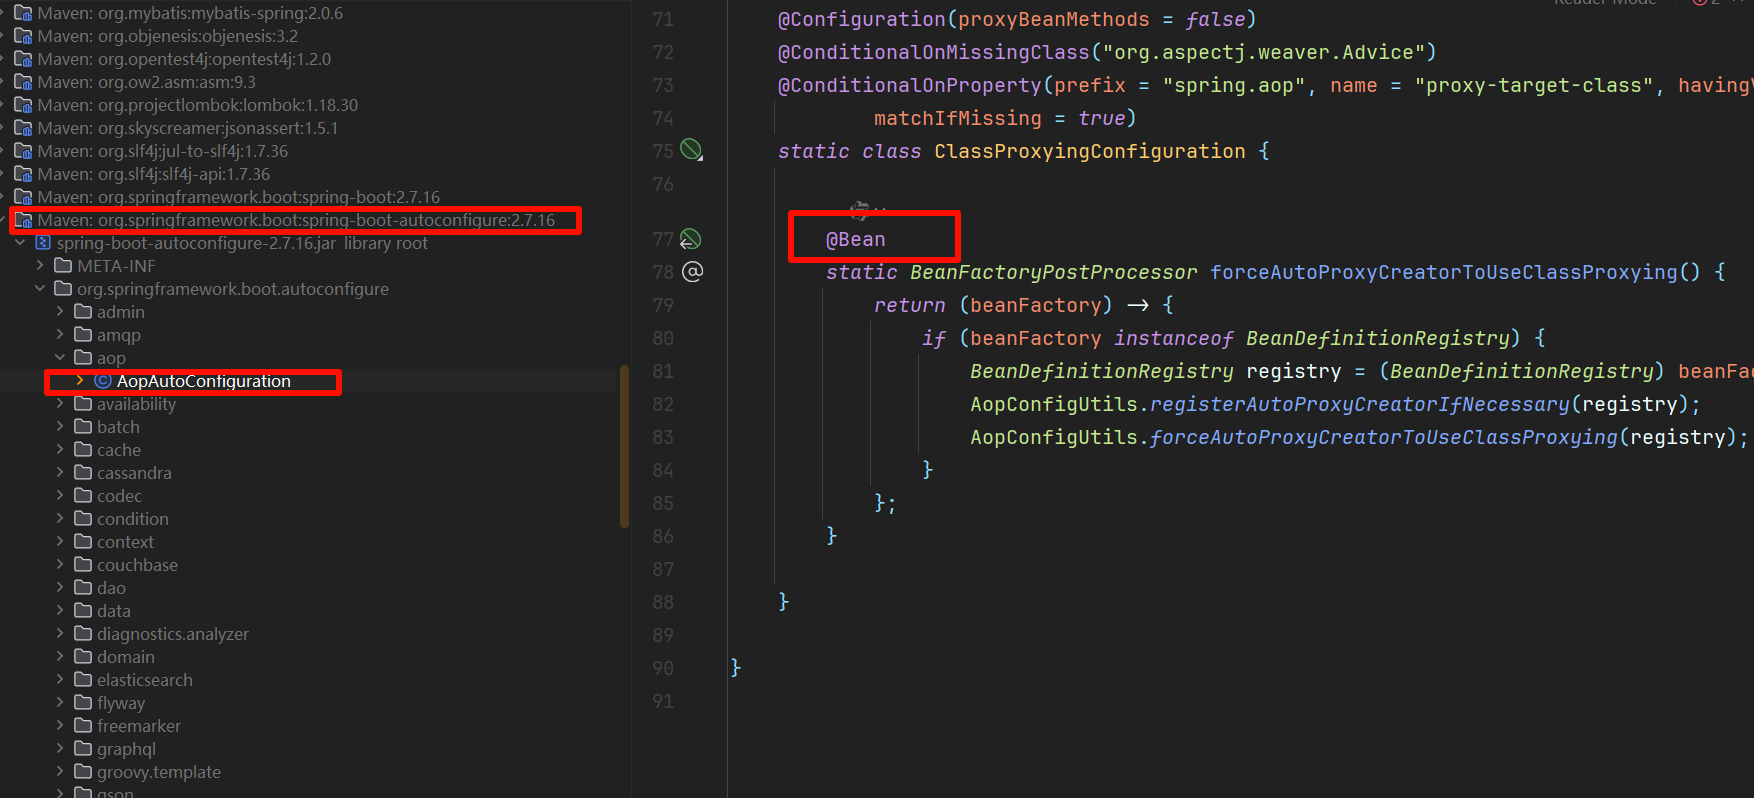Viewport: 1754px width, 798px height.
Task: Select the Maven spring-boot-autoconfigure:2.7.16 library
Action: [296, 220]
